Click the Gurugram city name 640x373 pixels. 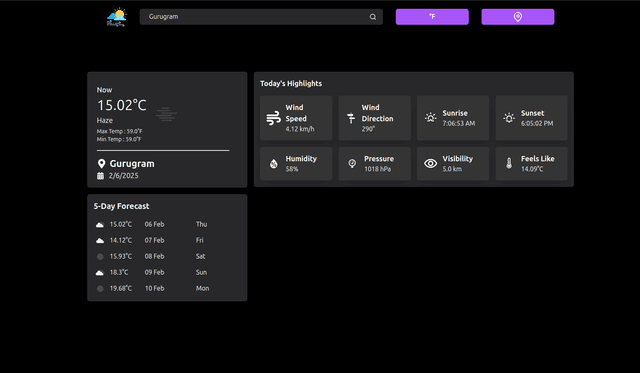click(x=132, y=164)
